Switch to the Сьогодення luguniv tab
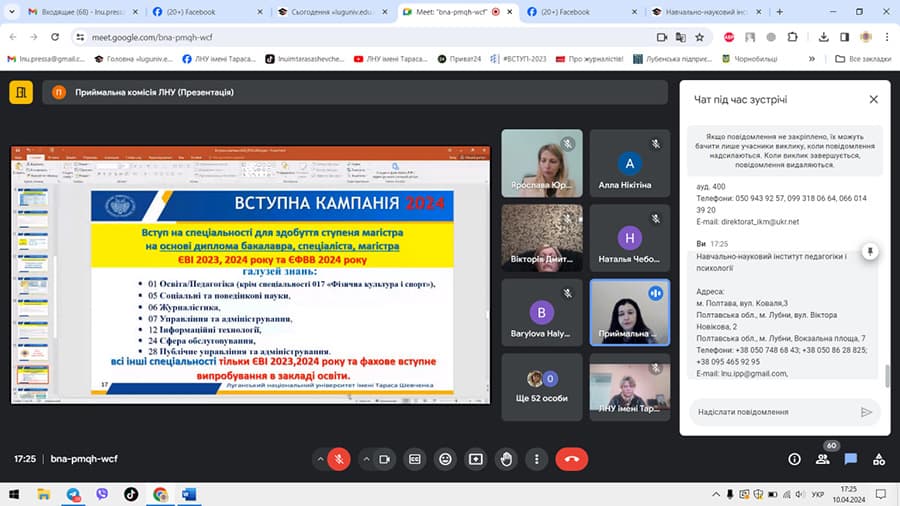The image size is (900, 506). [x=332, y=11]
